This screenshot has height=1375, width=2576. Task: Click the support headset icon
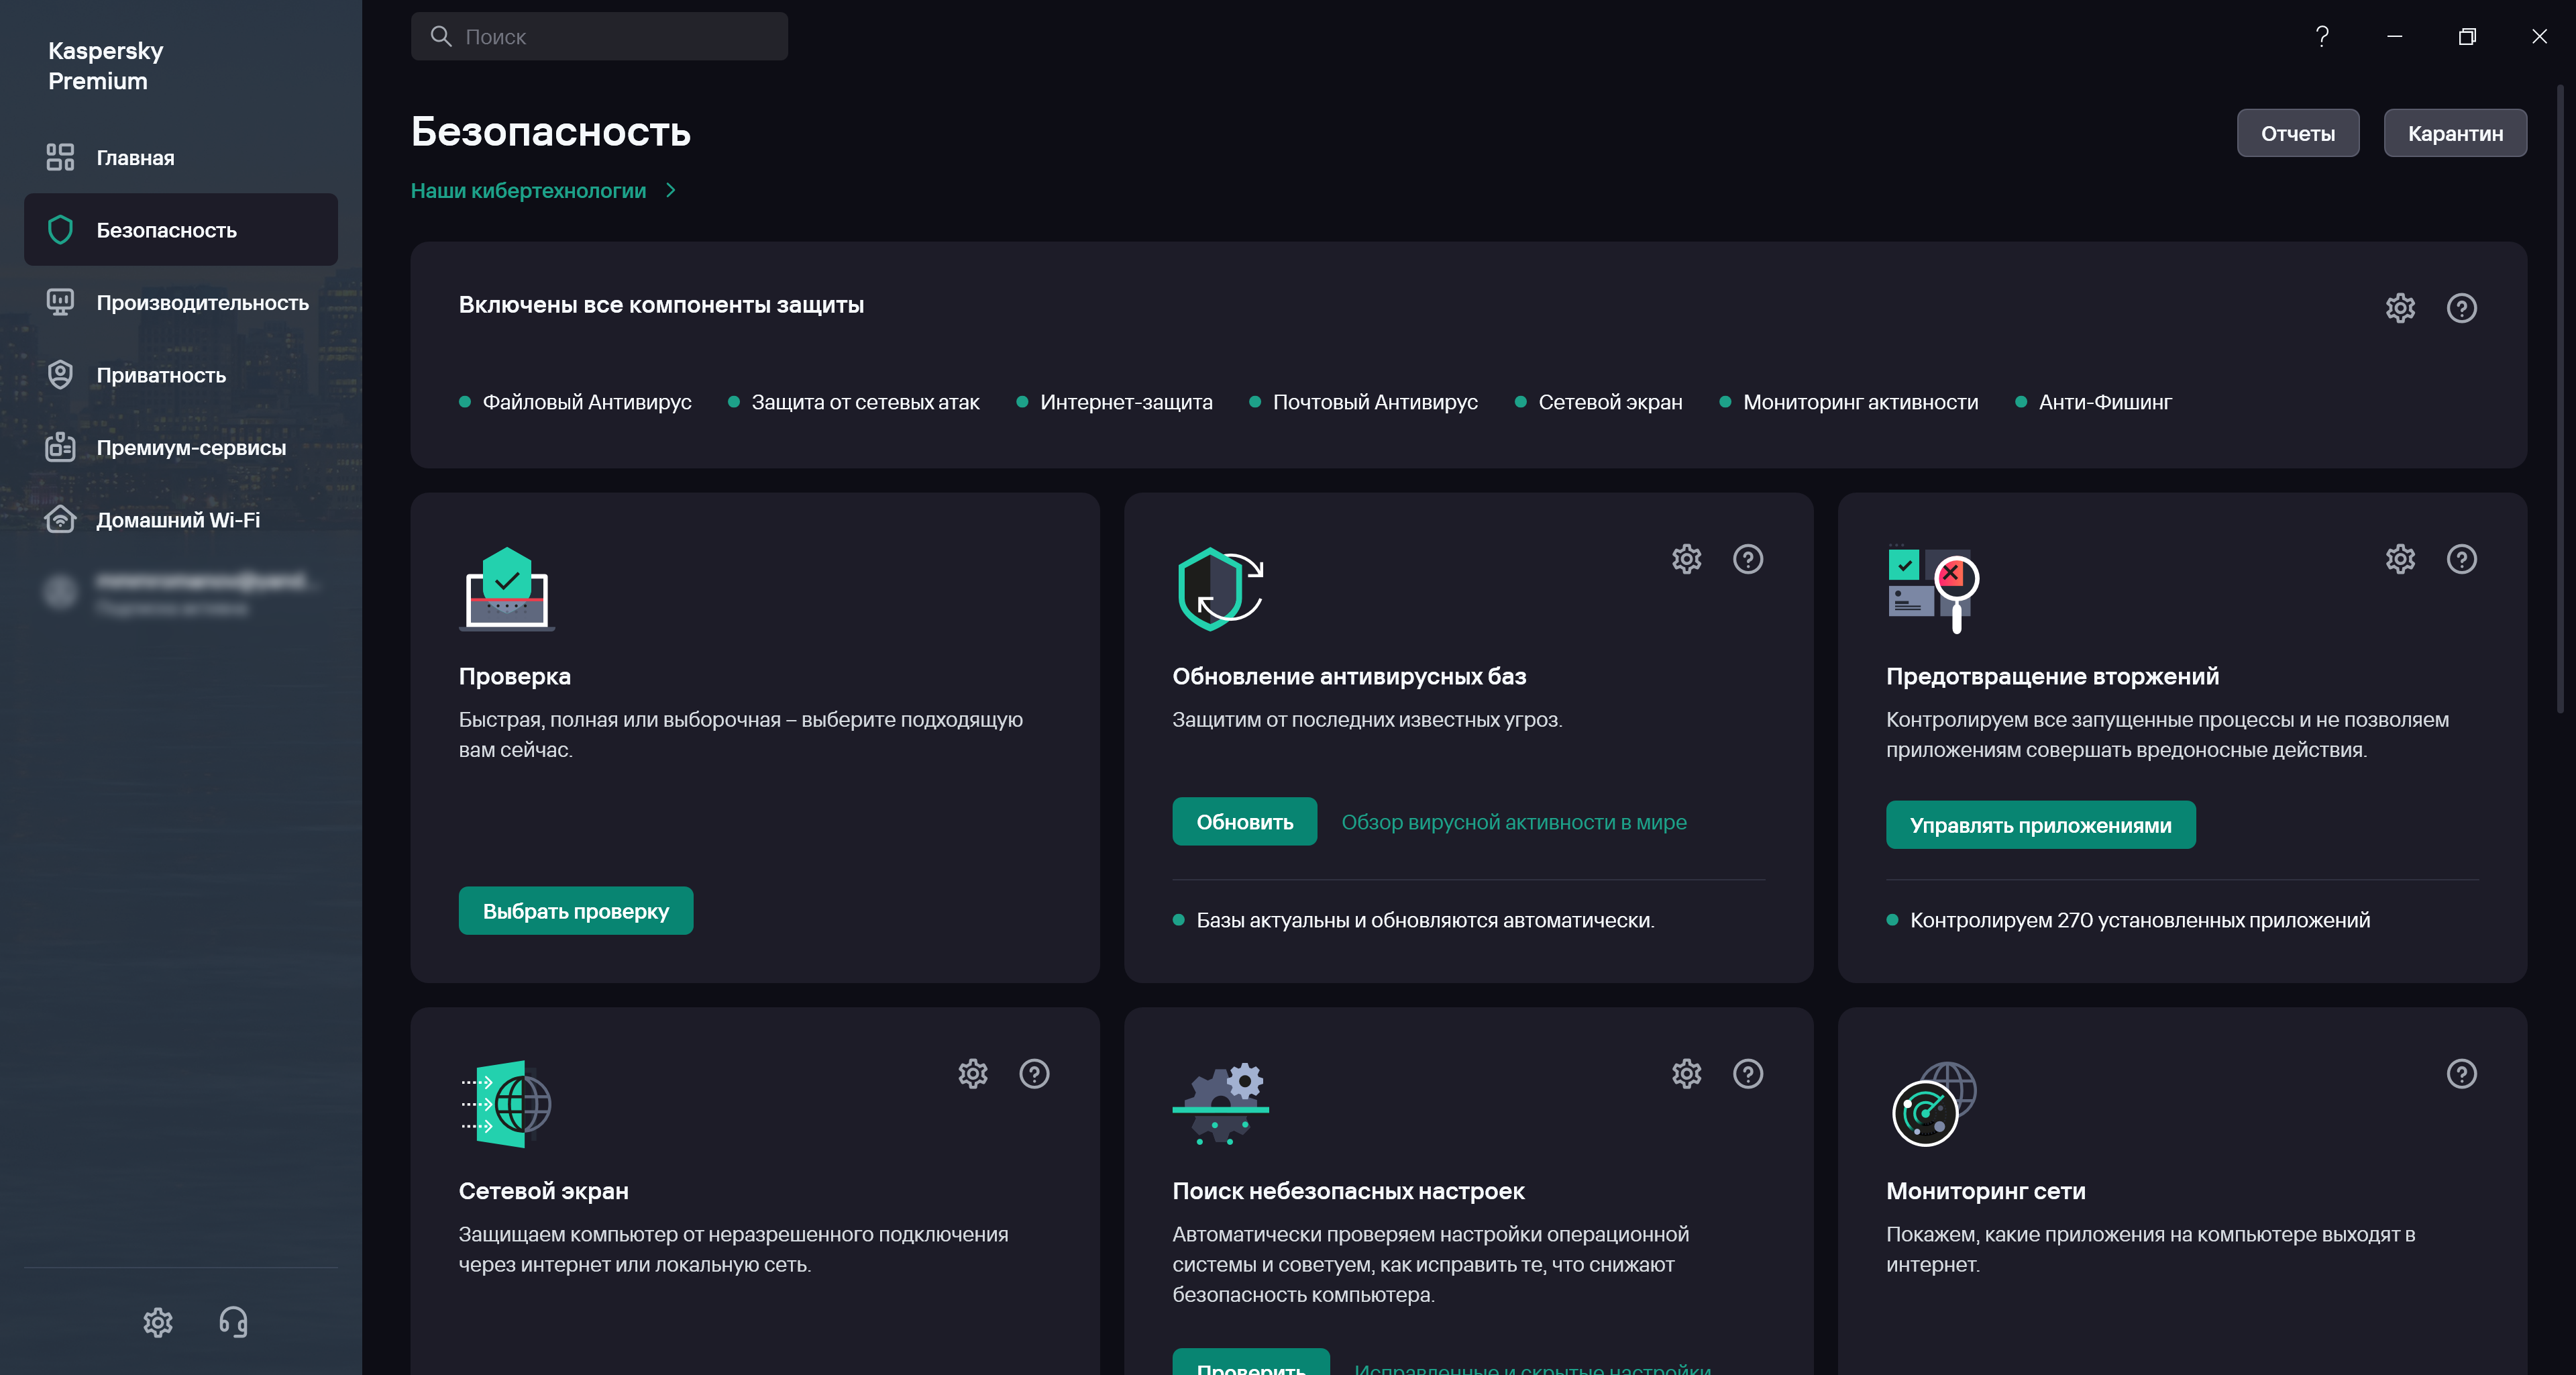coord(233,1322)
